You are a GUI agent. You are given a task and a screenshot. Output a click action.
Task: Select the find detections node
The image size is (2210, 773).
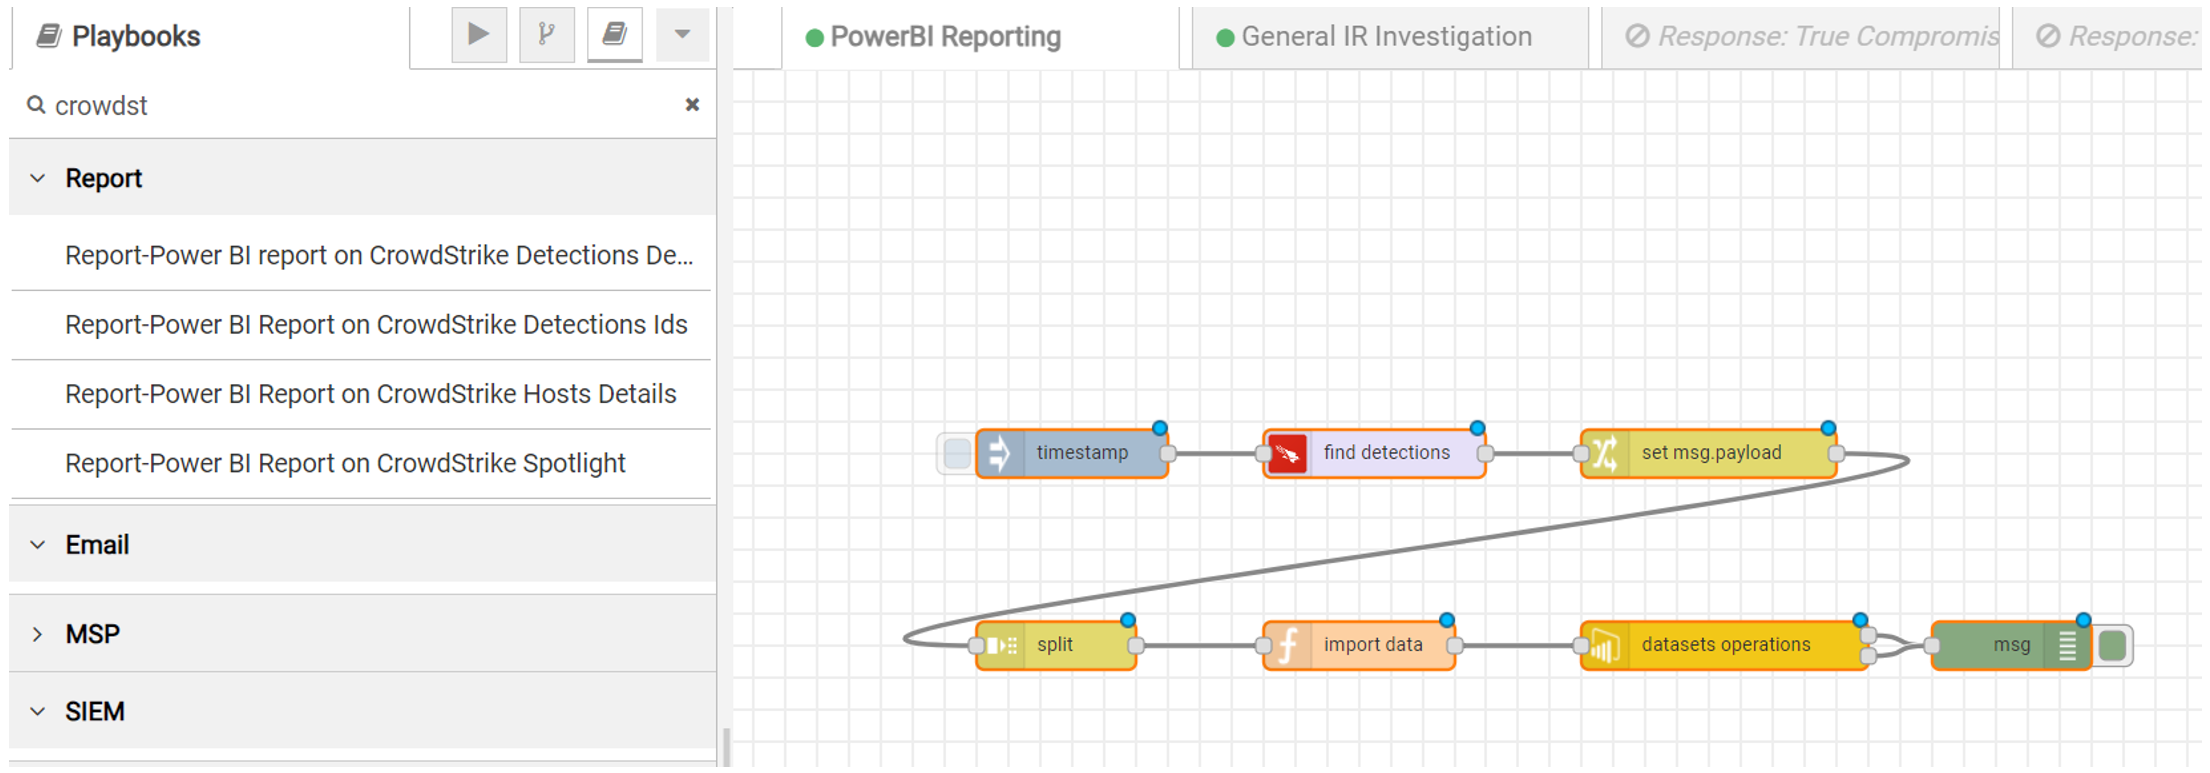coord(1375,453)
